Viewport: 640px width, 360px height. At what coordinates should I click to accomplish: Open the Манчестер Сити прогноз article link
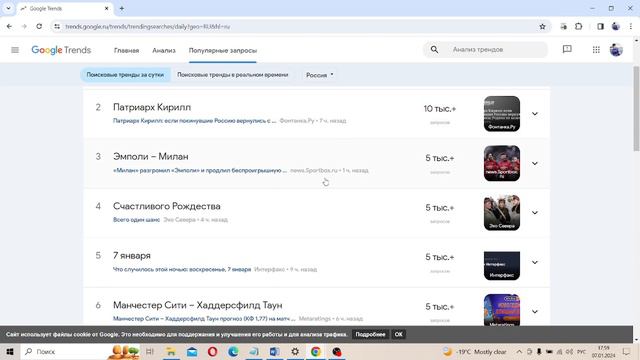(204, 318)
